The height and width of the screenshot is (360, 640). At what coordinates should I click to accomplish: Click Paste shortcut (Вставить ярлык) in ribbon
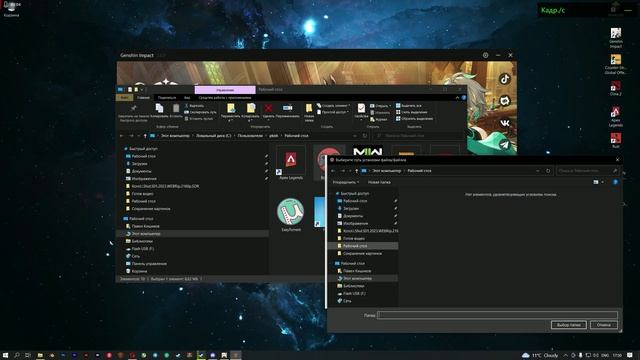(x=199, y=119)
